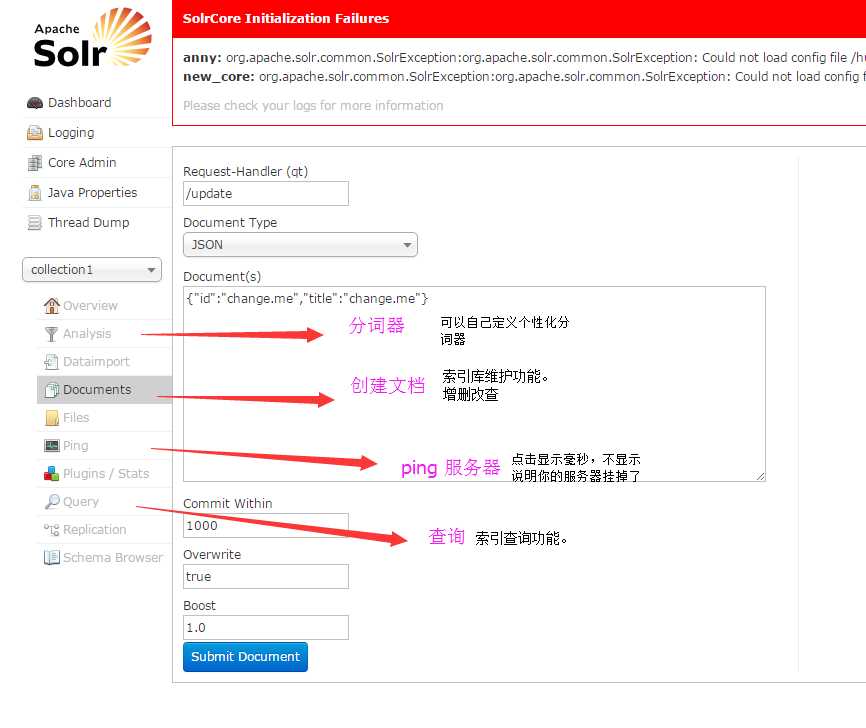The height and width of the screenshot is (728, 866).
Task: Click the Core Admin server icon
Action: [x=35, y=162]
